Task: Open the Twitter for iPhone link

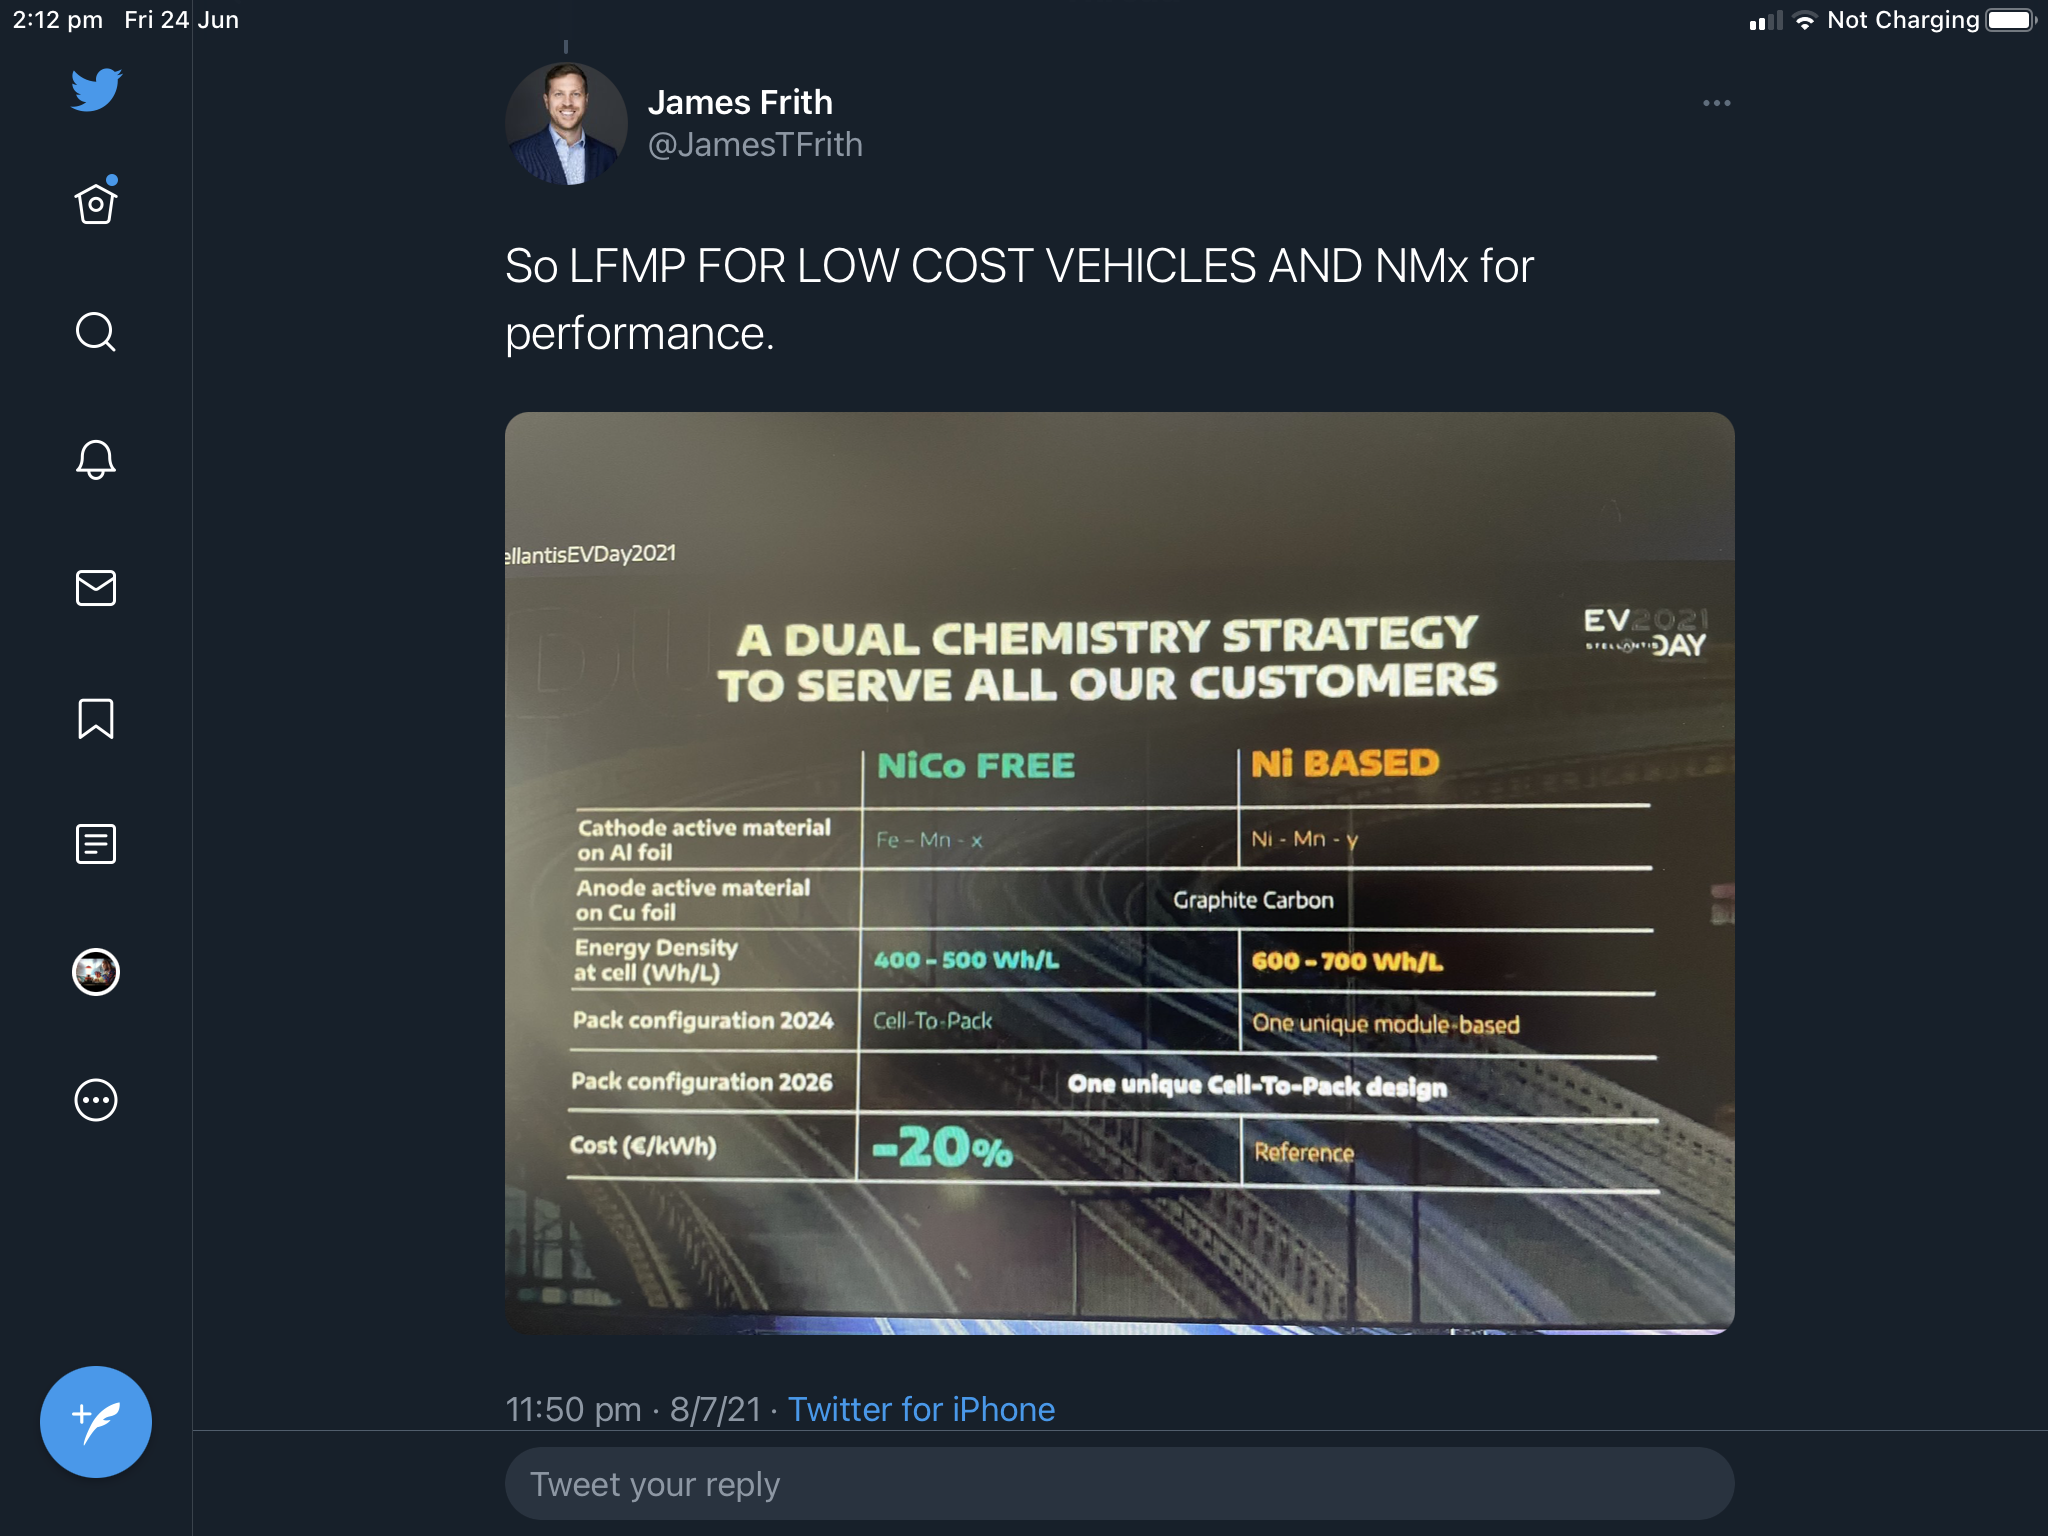Action: [921, 1409]
